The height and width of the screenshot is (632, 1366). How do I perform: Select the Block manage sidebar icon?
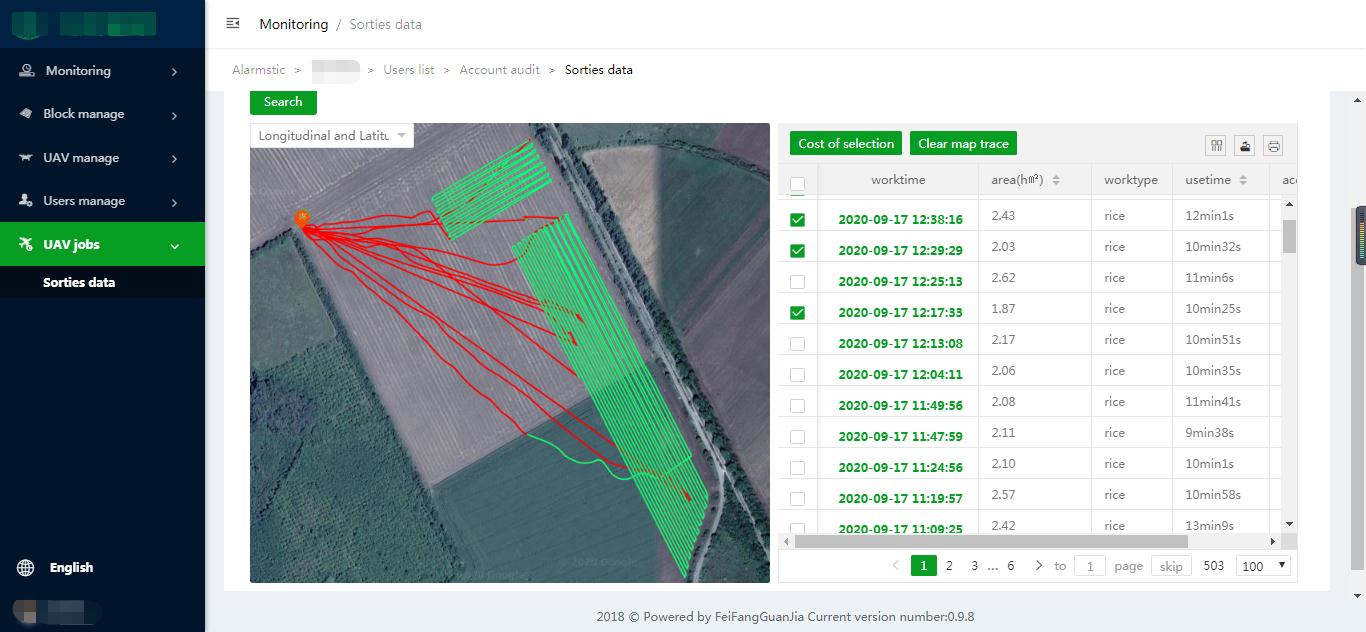coord(24,113)
